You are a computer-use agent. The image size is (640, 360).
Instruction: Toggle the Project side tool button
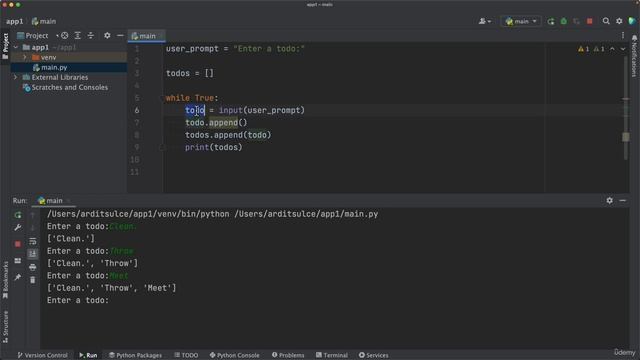(5, 46)
